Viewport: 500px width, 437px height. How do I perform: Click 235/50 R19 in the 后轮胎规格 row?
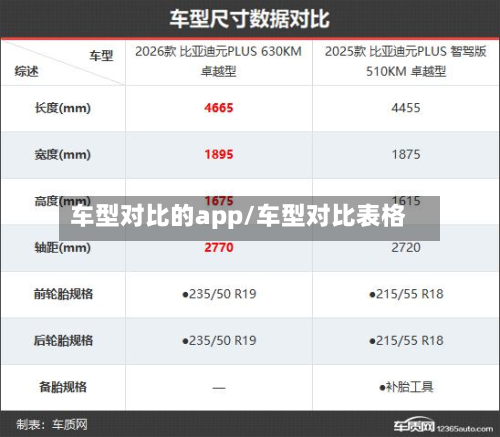pyautogui.click(x=219, y=341)
